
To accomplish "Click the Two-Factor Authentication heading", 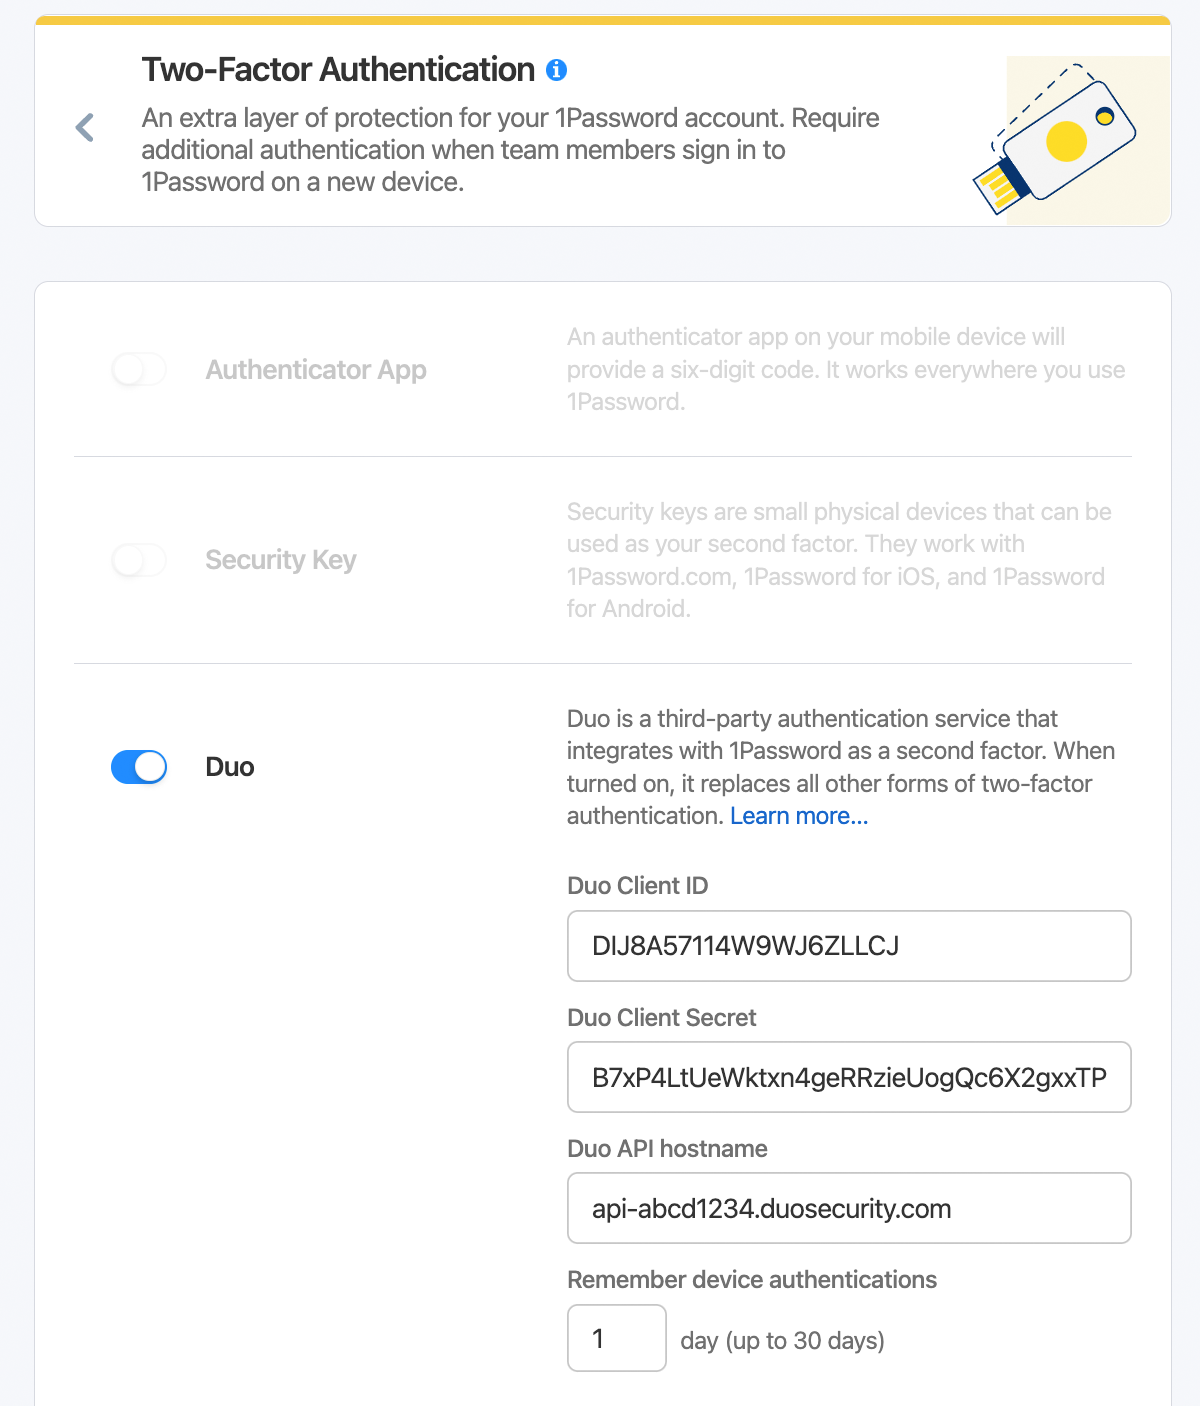I will (339, 70).
